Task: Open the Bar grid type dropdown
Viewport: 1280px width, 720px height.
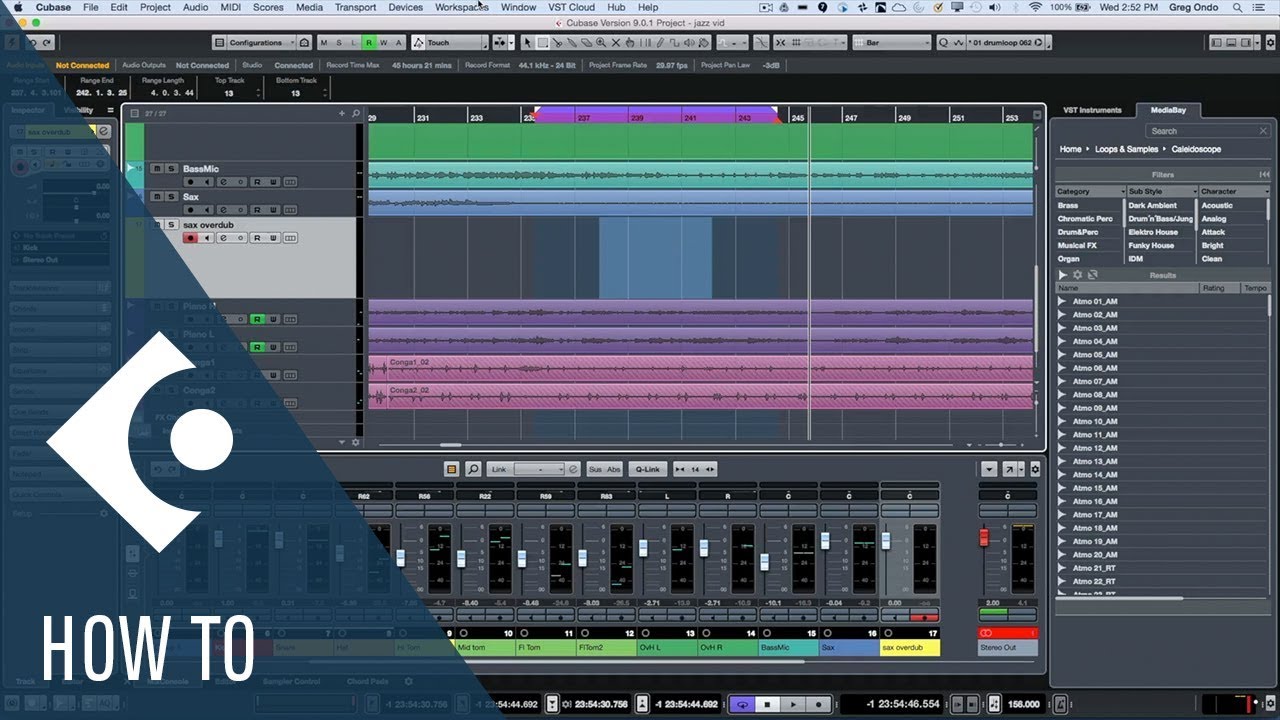Action: point(892,43)
